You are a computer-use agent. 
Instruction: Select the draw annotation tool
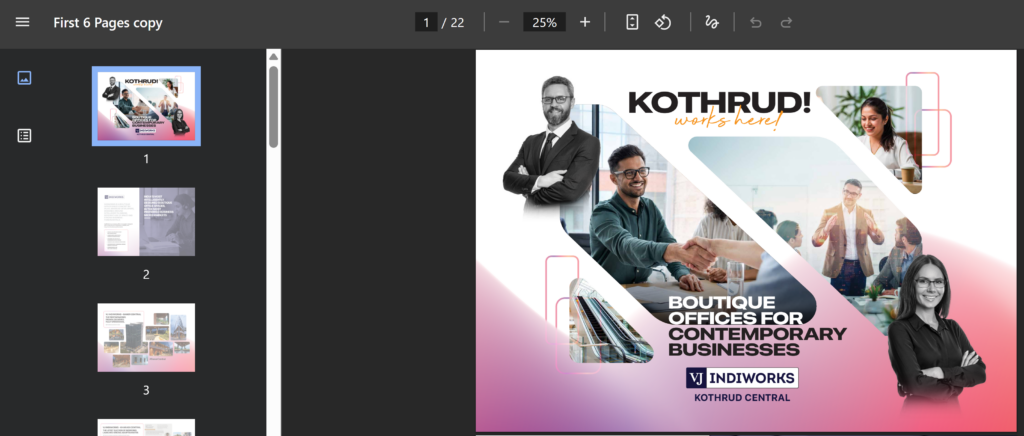(x=712, y=22)
